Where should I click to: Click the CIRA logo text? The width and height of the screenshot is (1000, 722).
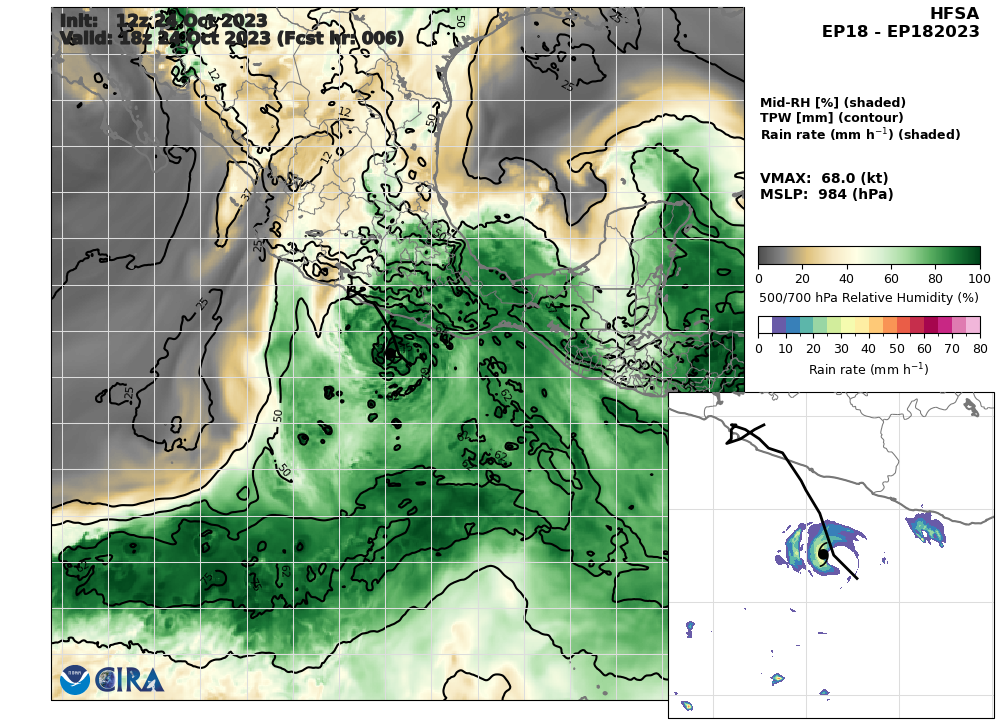[130, 680]
